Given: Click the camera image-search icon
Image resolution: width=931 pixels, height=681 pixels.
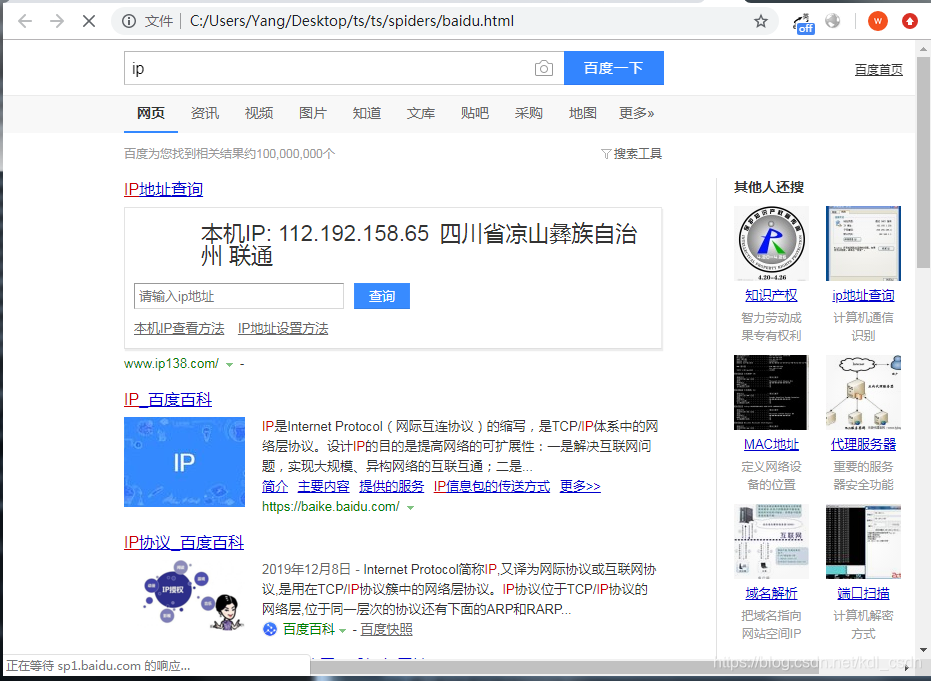Looking at the screenshot, I should tap(543, 68).
